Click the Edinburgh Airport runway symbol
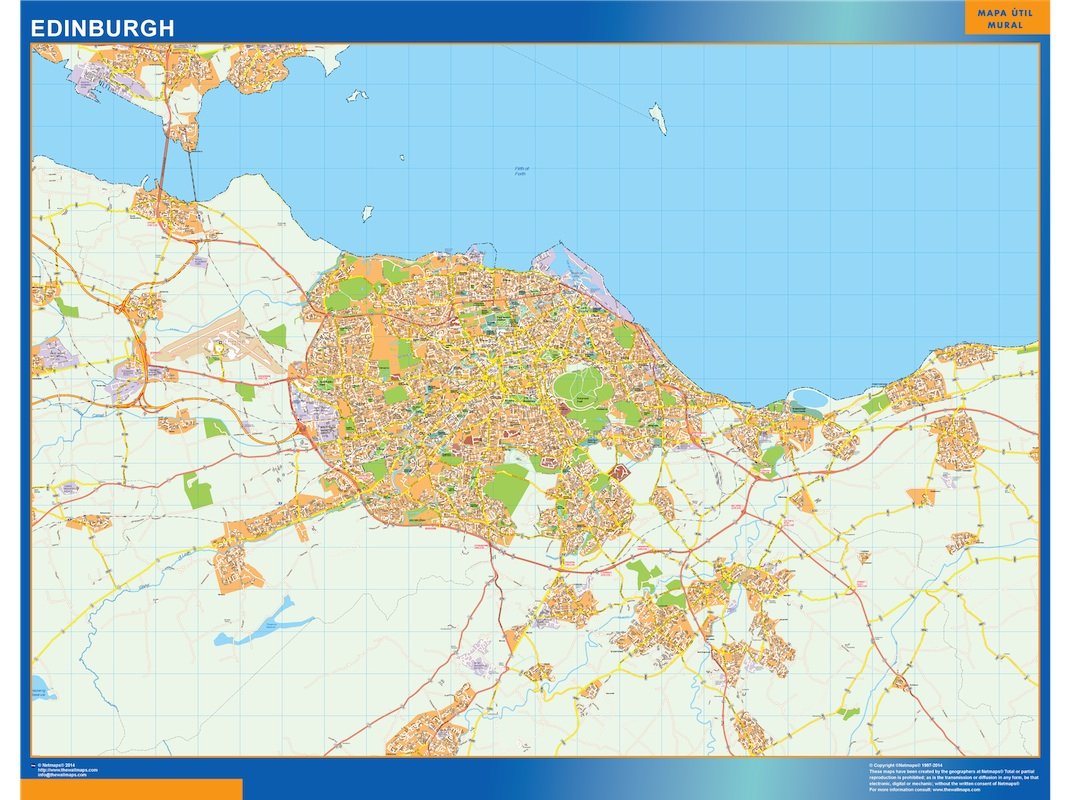Screen dimensions: 1069x800 point(215,340)
